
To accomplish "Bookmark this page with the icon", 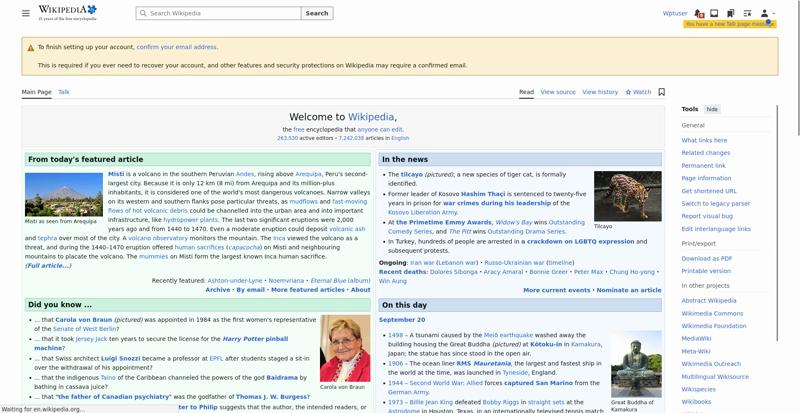I will click(x=662, y=92).
